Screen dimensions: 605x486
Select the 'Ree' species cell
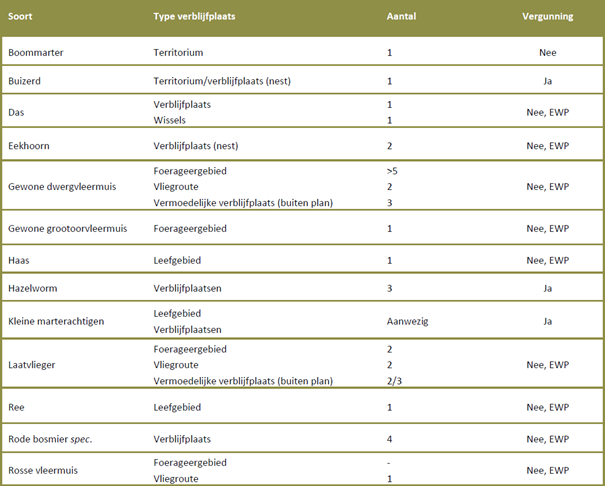16,407
